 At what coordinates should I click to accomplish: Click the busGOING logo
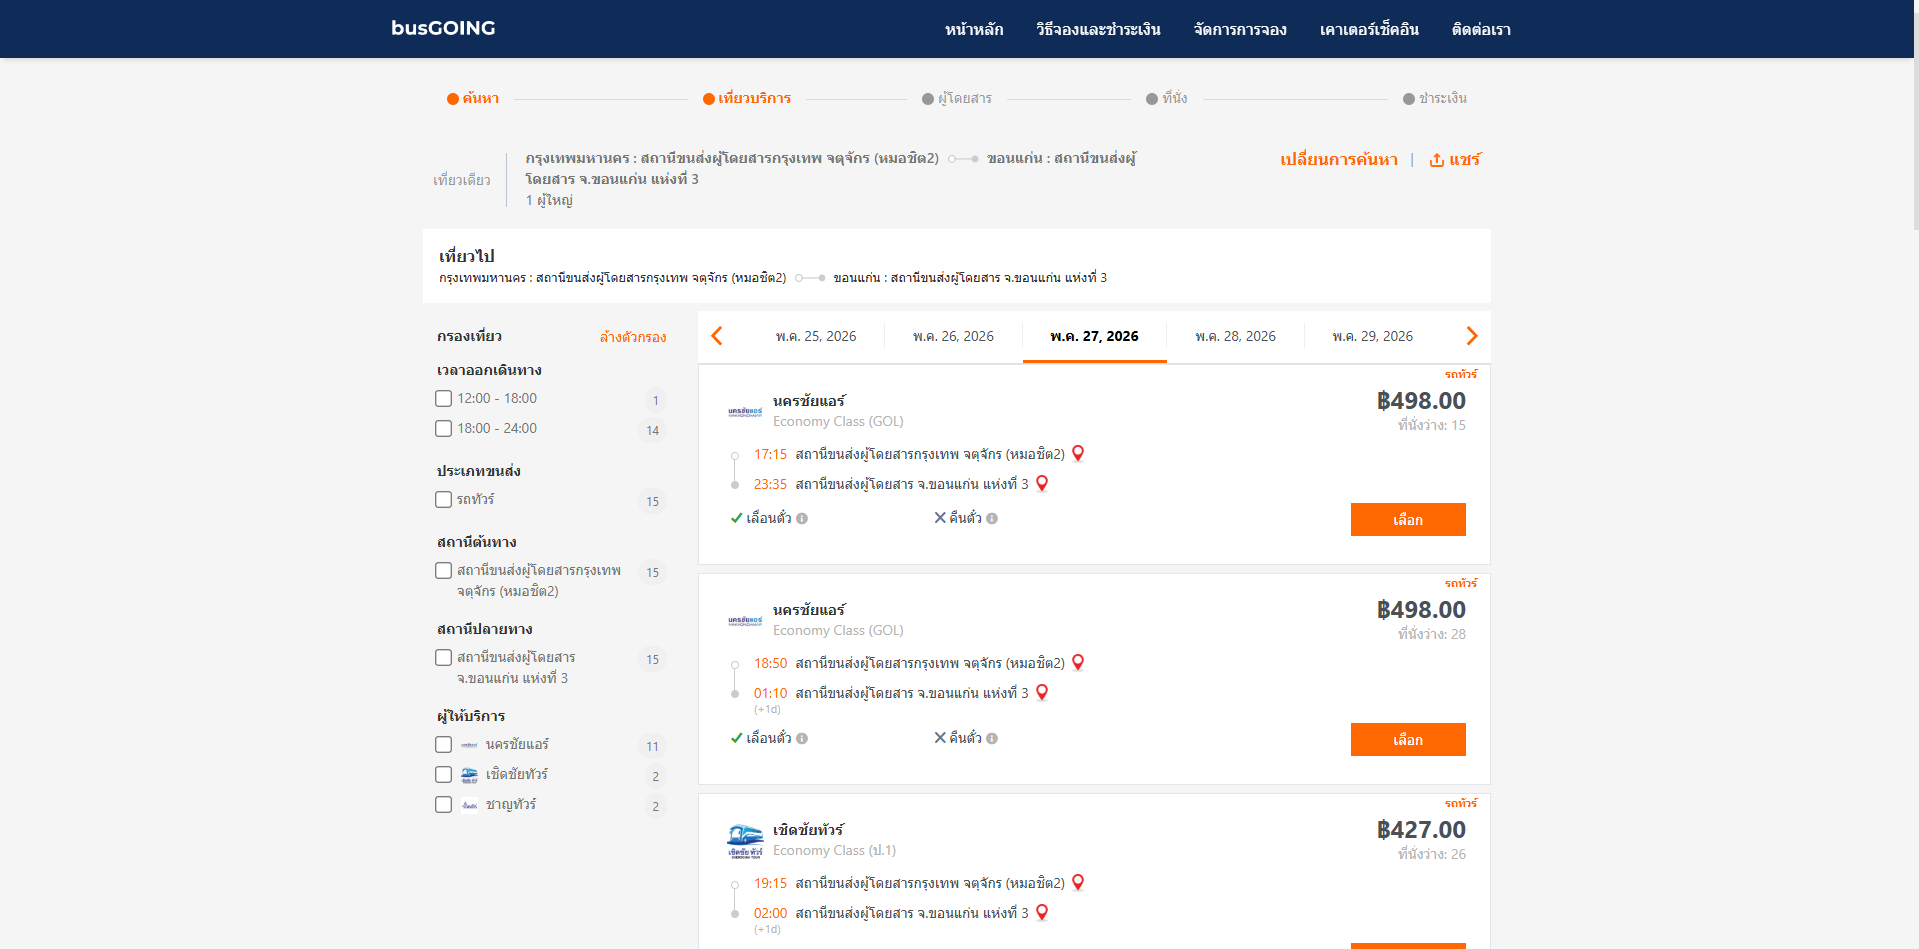[443, 28]
